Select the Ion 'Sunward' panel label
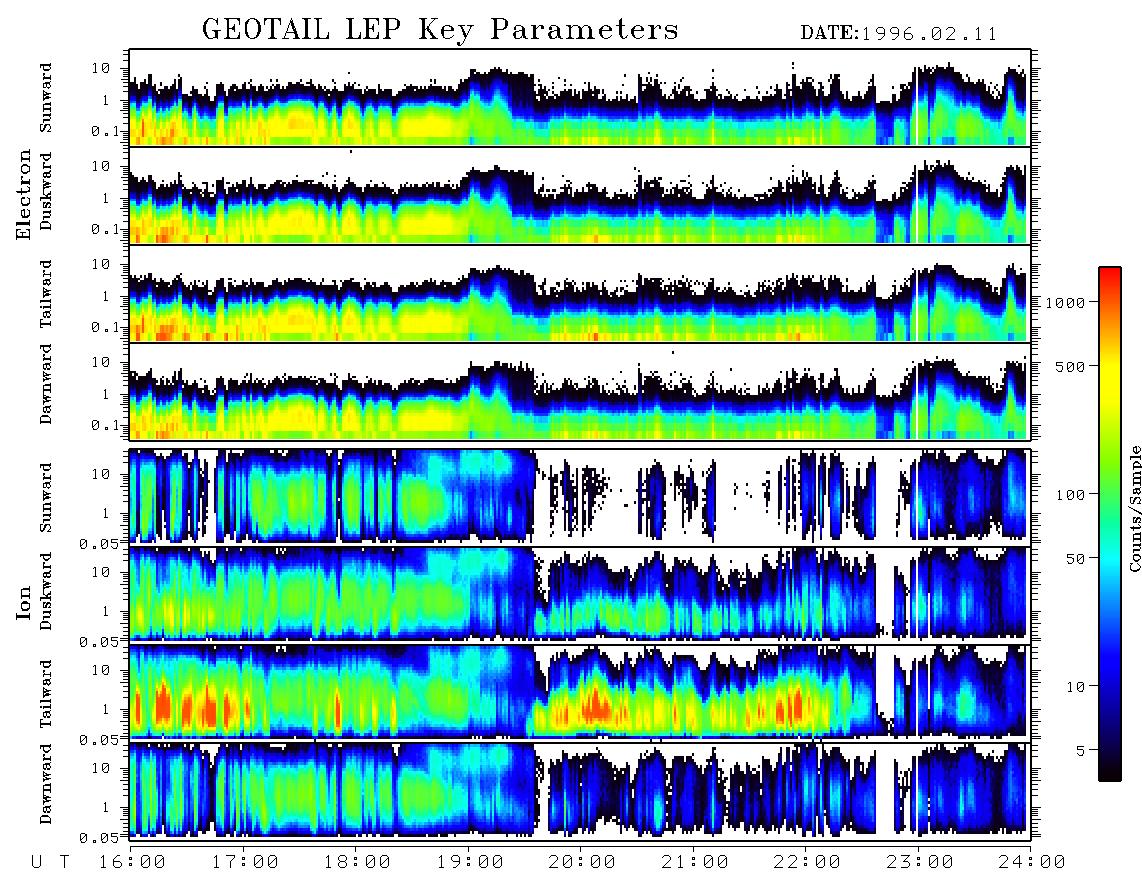Screen dimensions: 1142x880 47,497
